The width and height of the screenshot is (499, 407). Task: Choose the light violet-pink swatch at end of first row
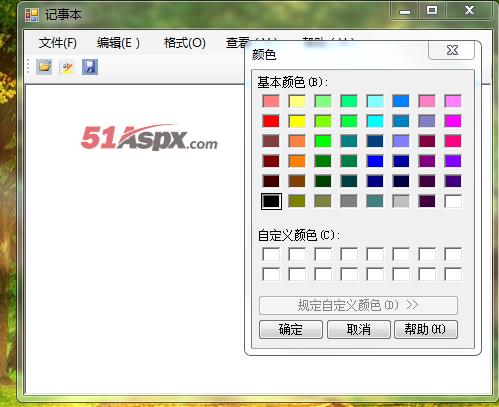coord(453,101)
